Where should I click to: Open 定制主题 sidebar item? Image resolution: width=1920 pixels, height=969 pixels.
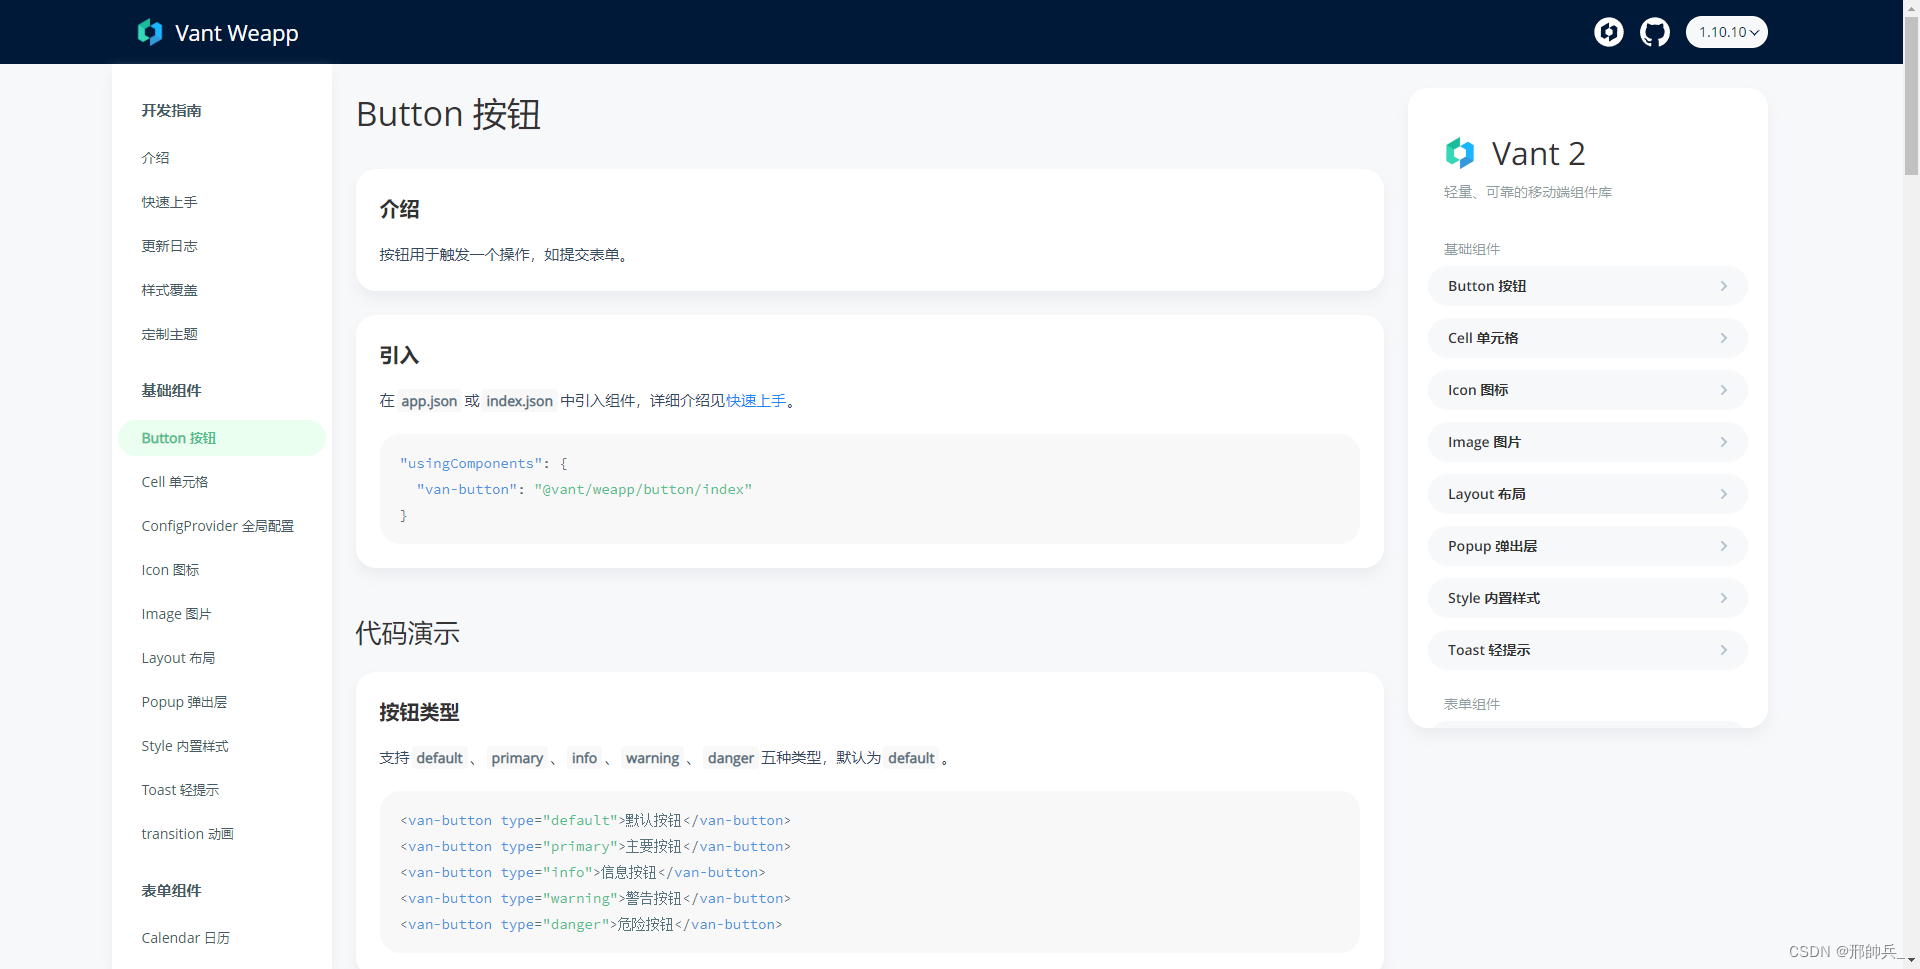pos(170,334)
